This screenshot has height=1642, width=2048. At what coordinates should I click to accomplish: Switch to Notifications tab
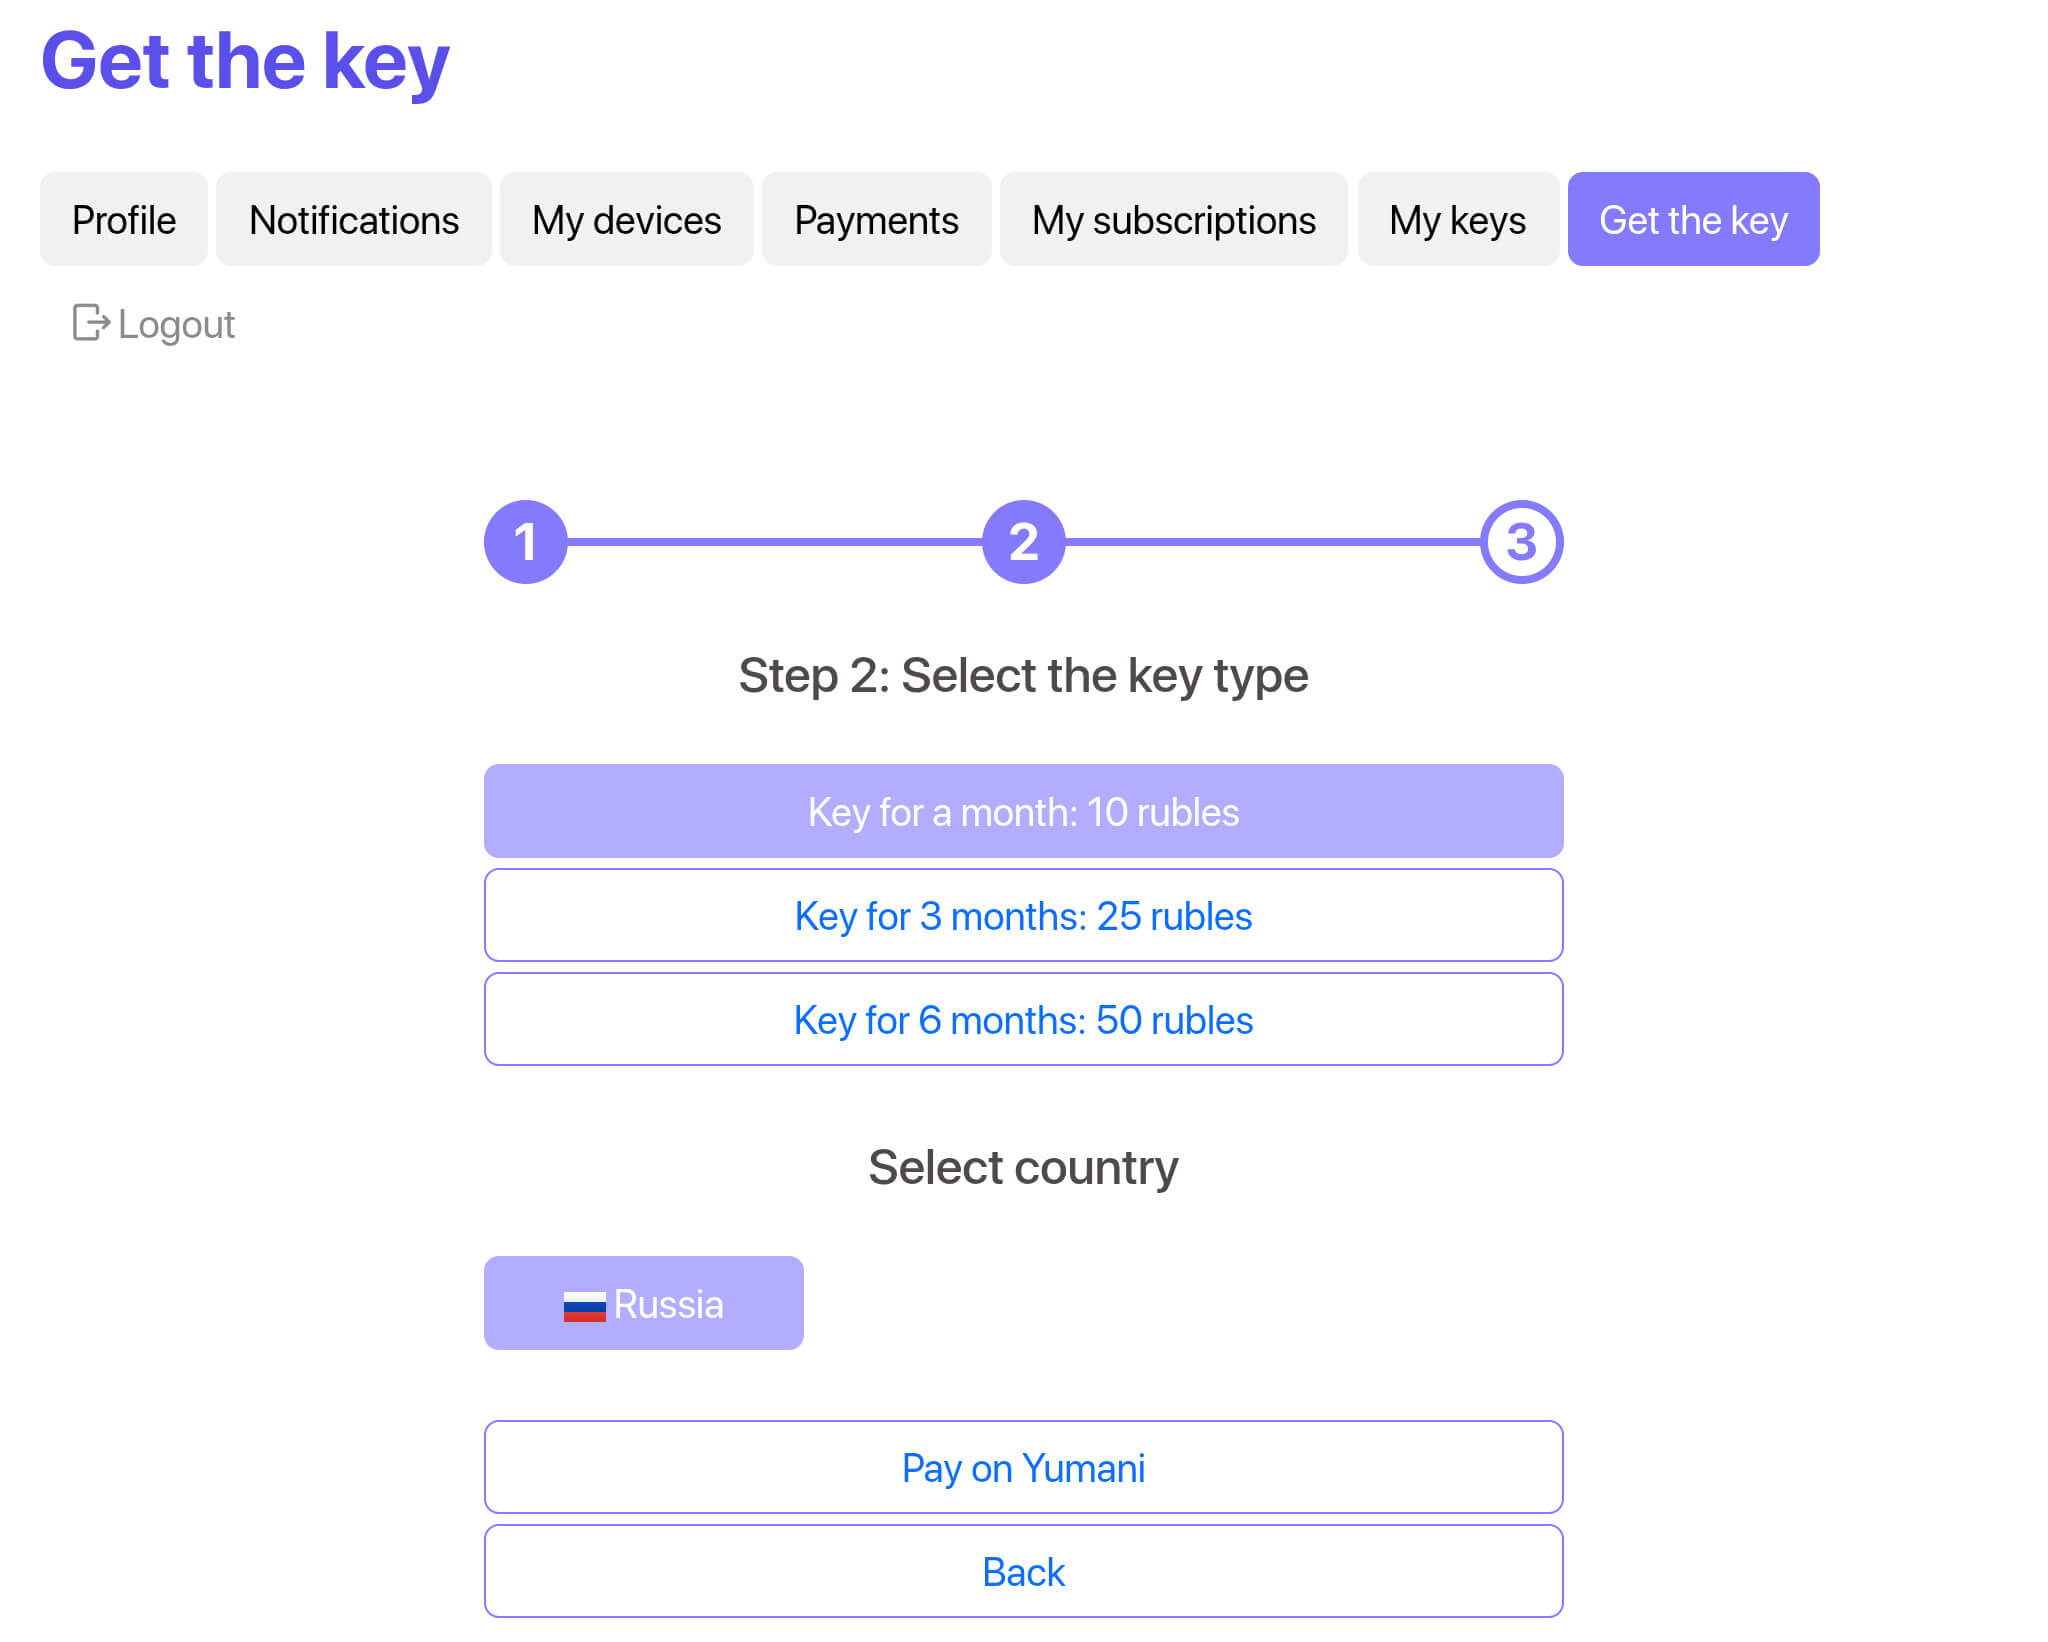point(354,219)
